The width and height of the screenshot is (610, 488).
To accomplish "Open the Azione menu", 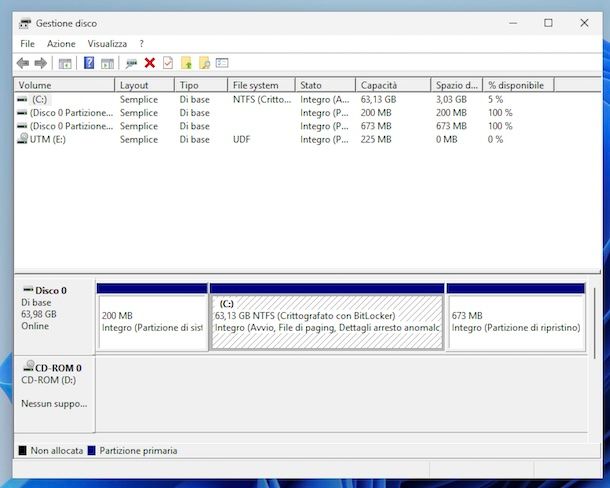I will coord(61,44).
